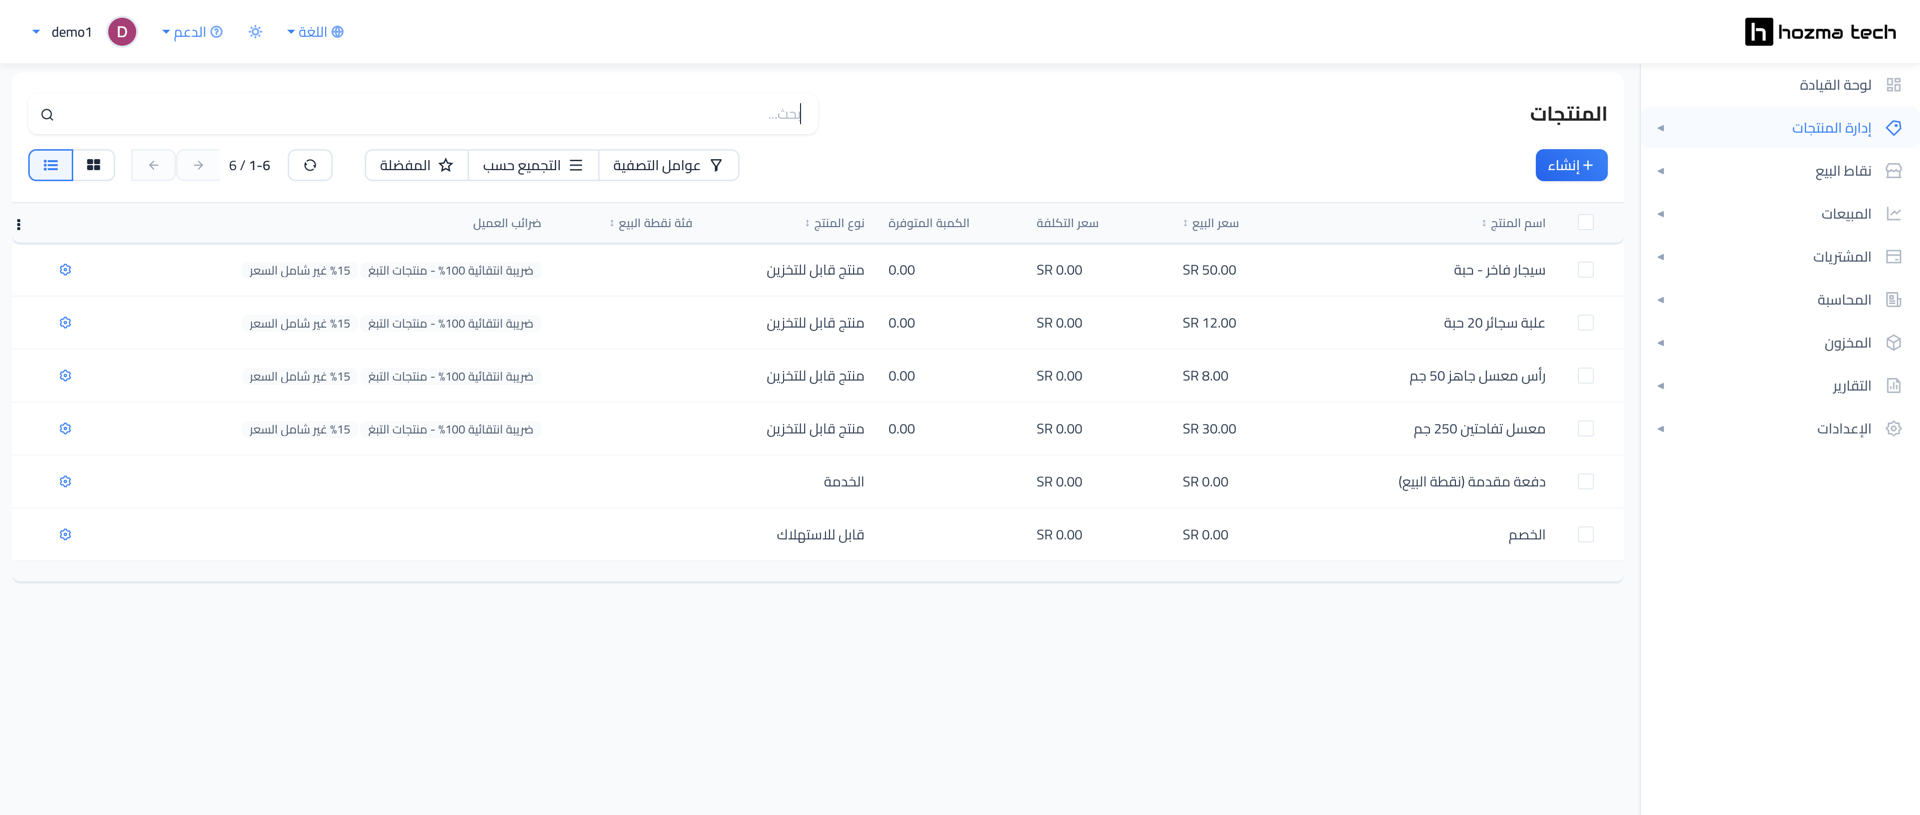Sort by اسم المنتج column header

[1513, 223]
